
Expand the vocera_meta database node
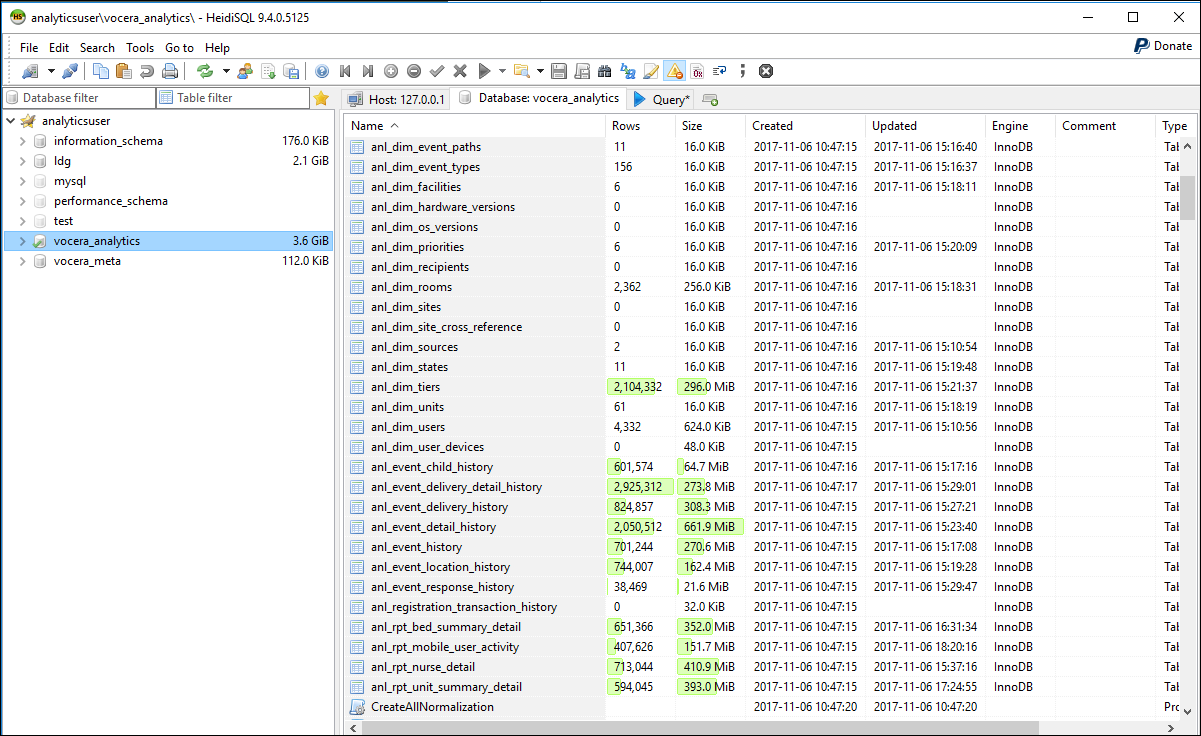23,261
